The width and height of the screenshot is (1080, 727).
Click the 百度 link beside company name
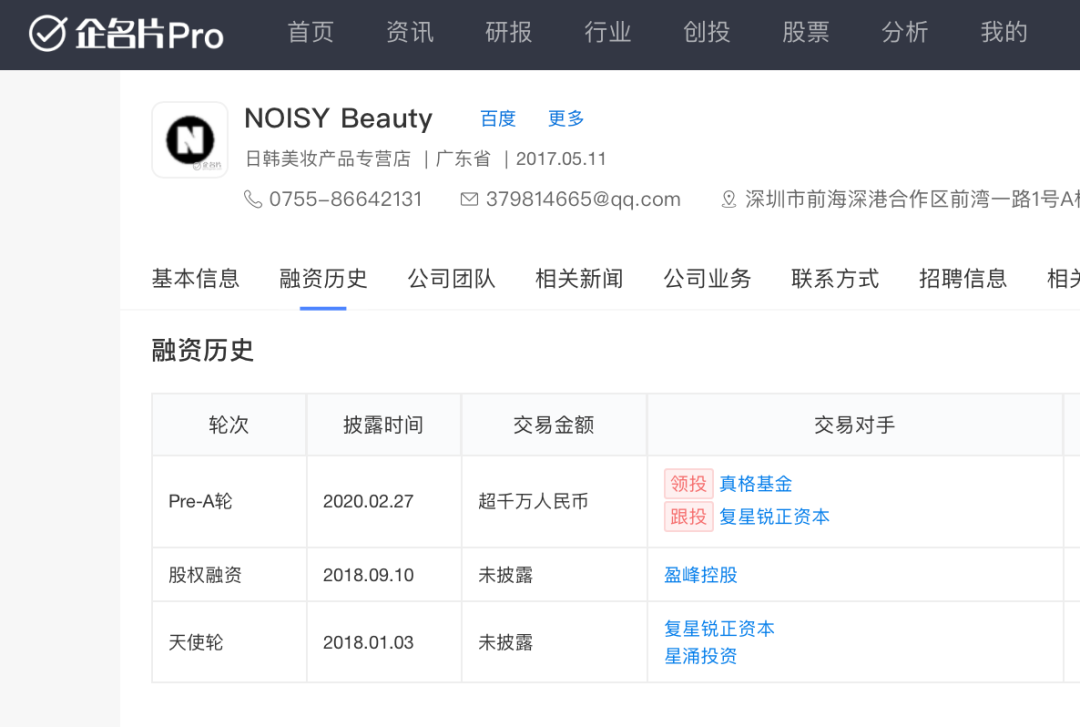tap(498, 119)
